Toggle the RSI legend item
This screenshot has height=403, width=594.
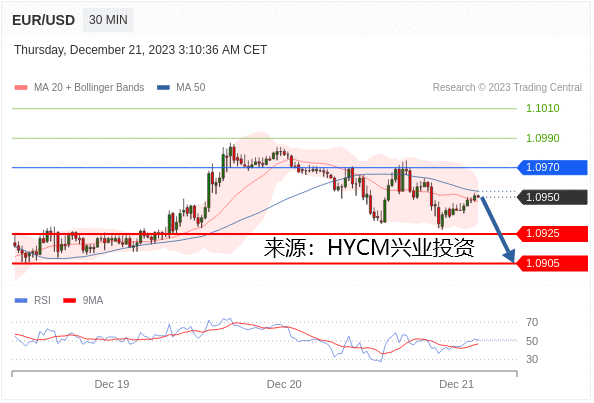point(33,300)
